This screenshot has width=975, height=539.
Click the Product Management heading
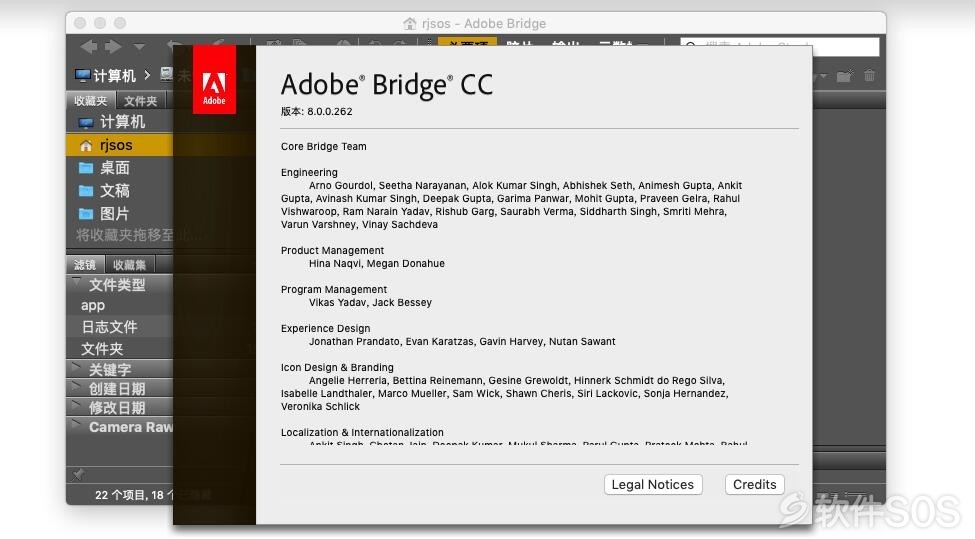[x=332, y=251]
